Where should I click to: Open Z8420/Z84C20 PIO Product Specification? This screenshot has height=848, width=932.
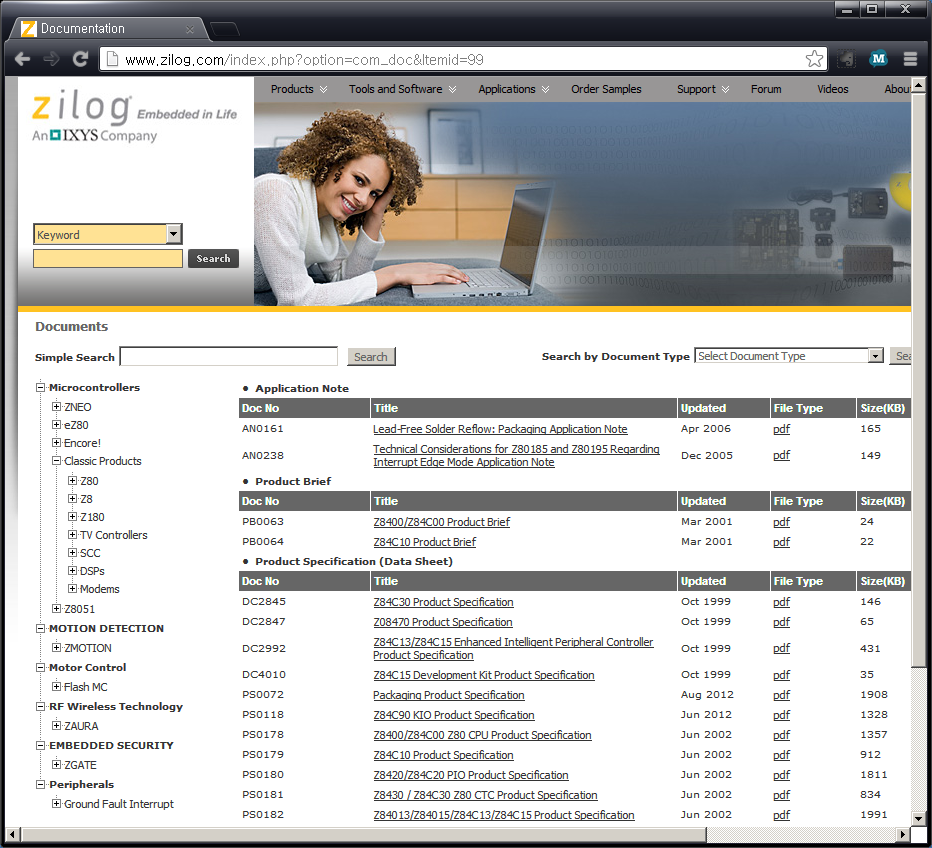pos(471,775)
